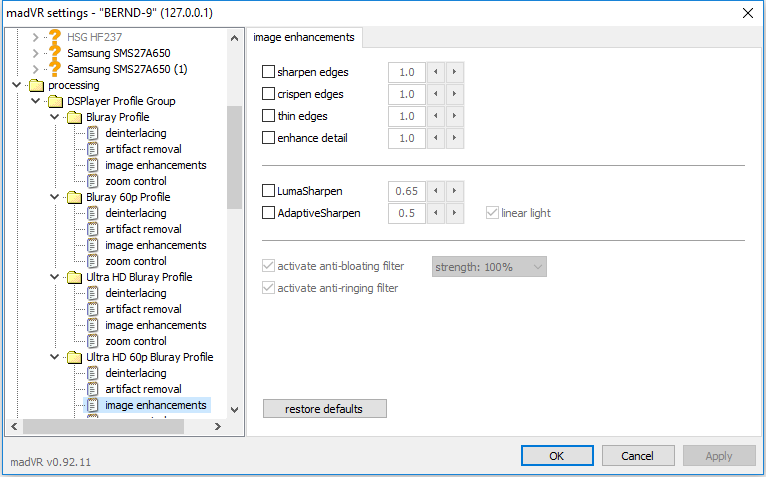Decrease the LumaSharpen value
This screenshot has width=766, height=477.
436,191
